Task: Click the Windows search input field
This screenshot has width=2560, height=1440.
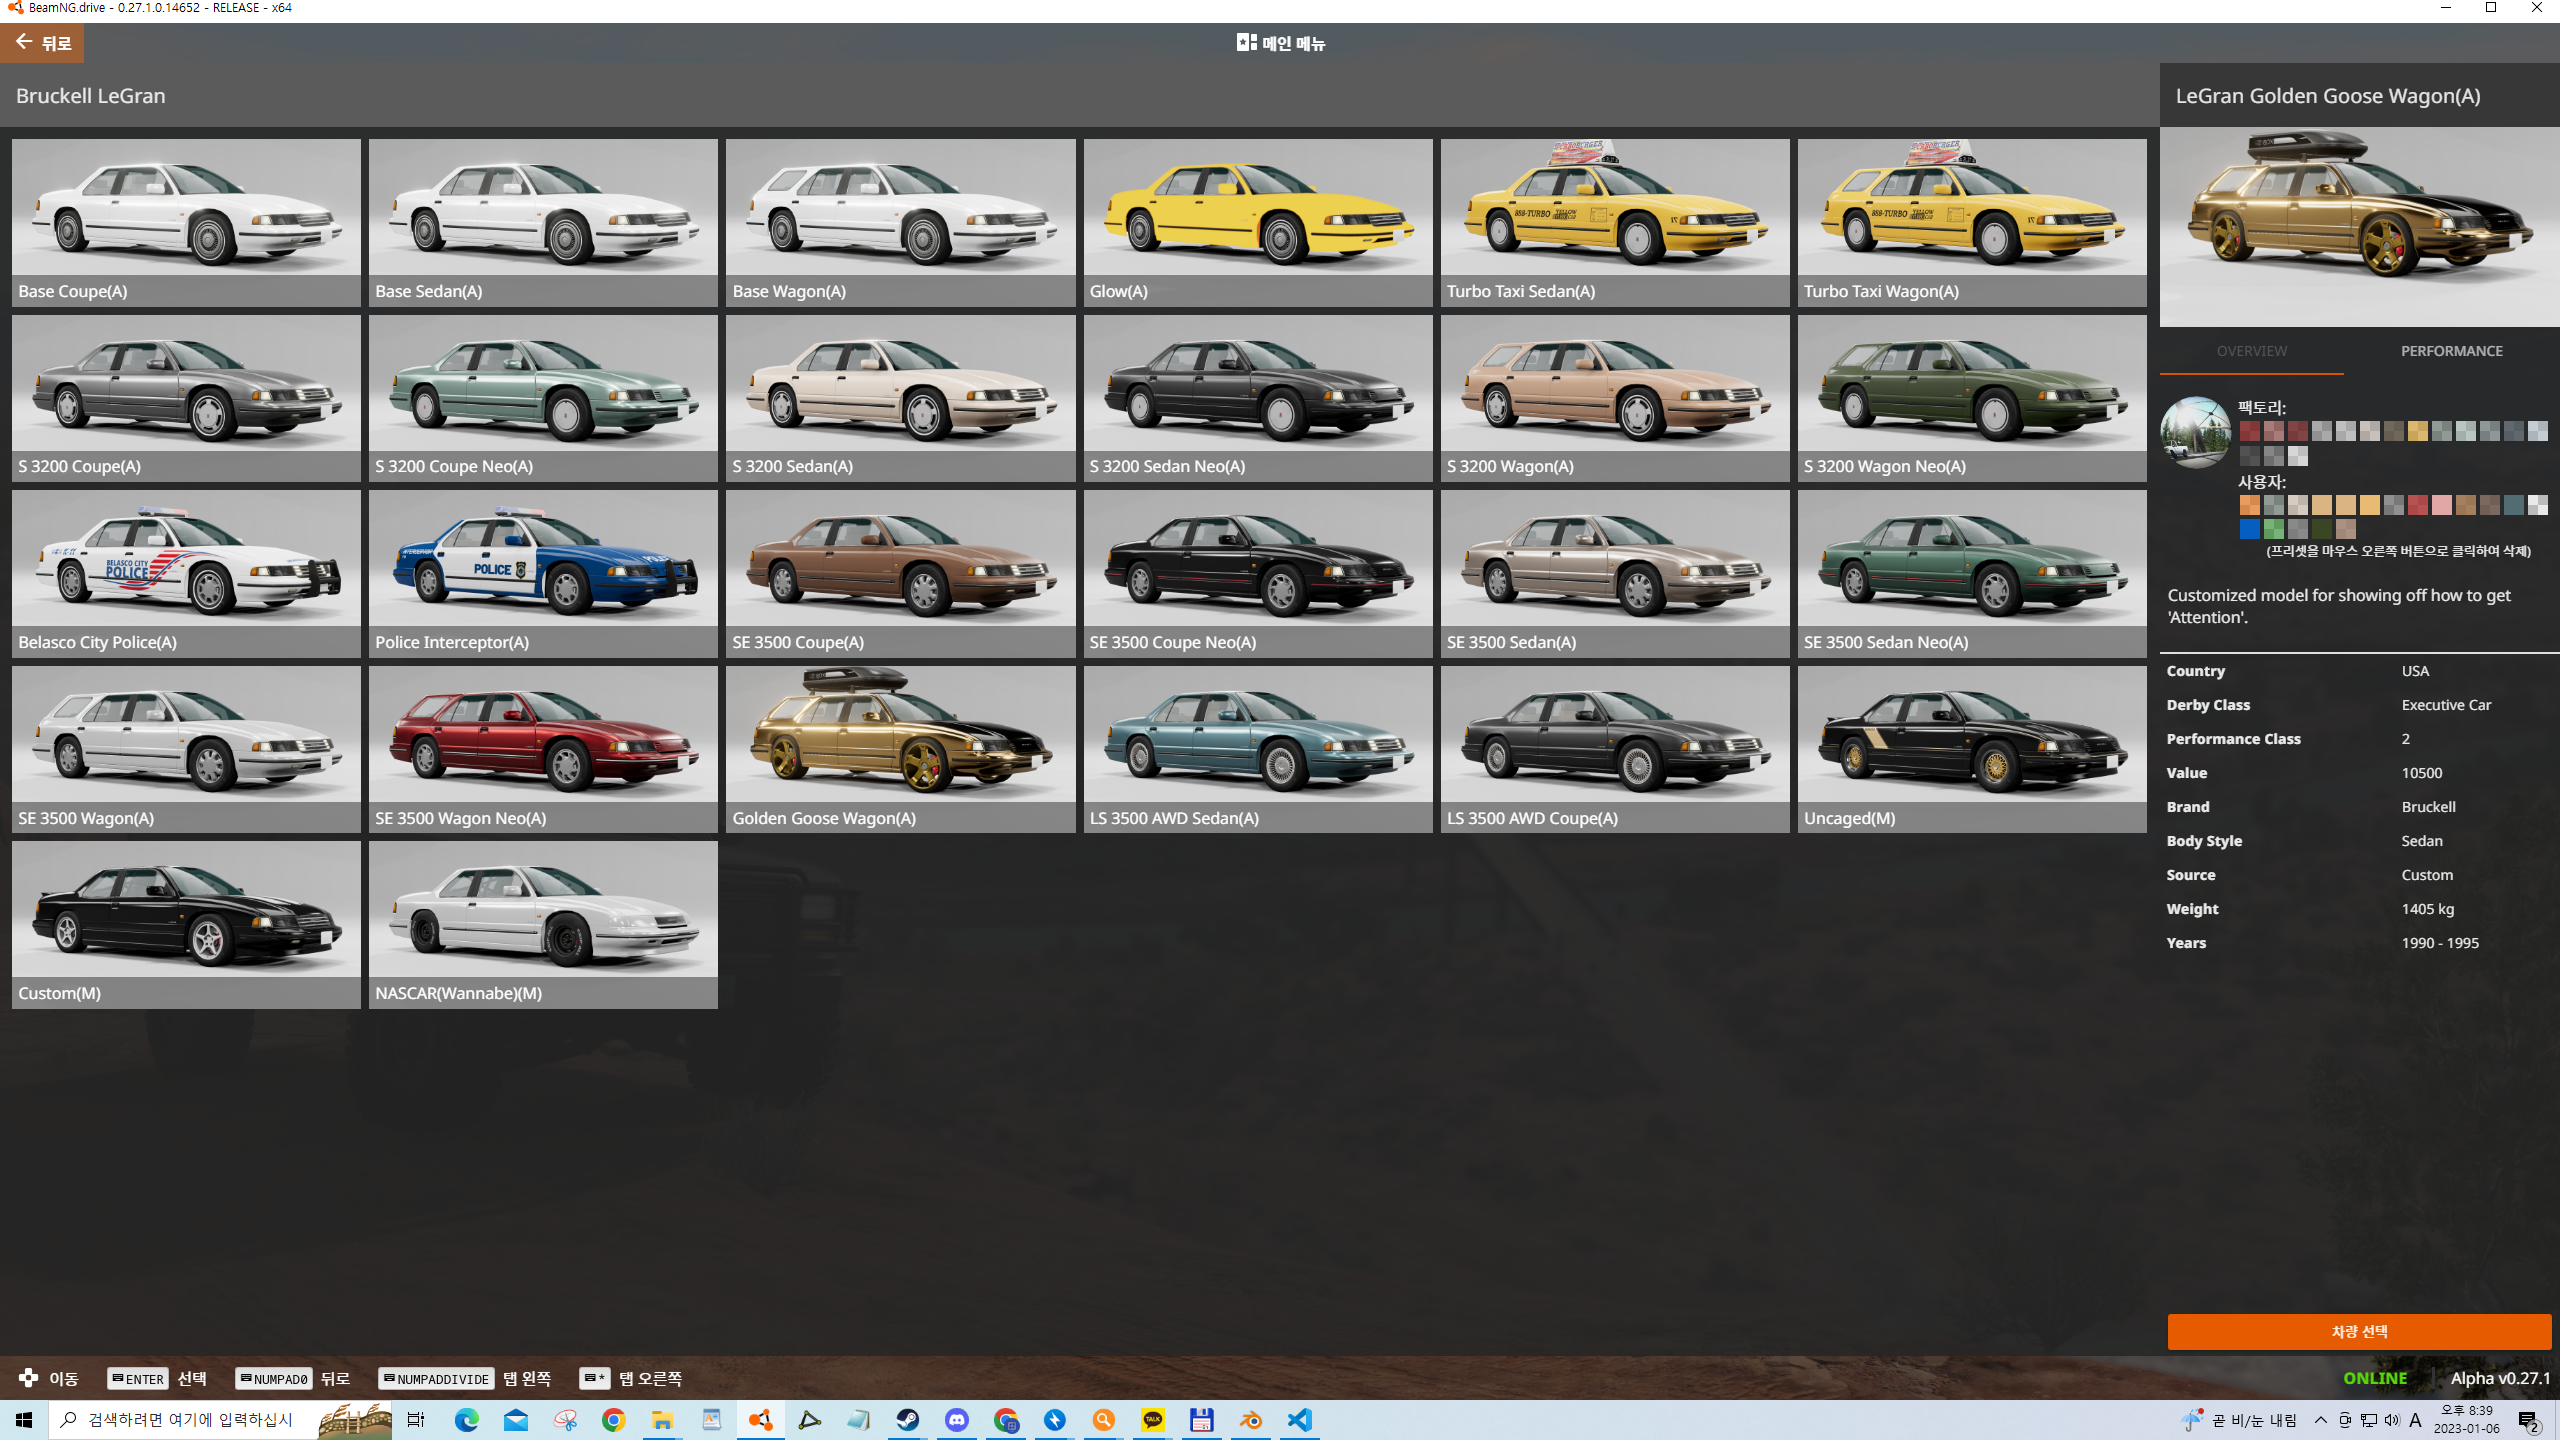Action: point(190,1420)
